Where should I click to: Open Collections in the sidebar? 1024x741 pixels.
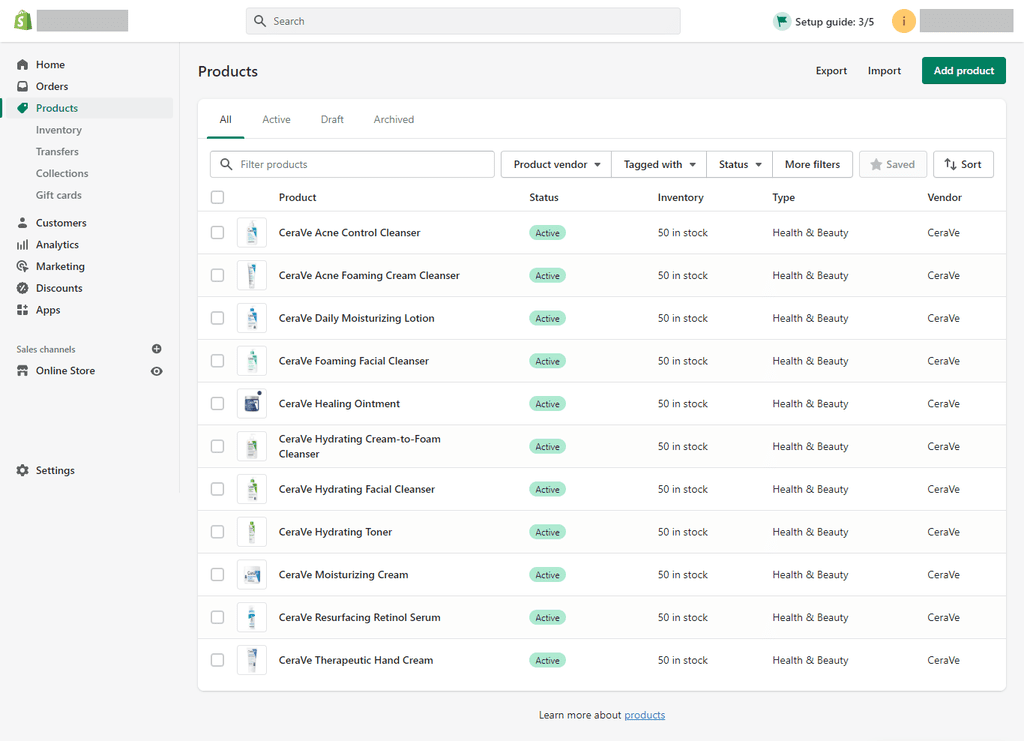click(x=62, y=173)
